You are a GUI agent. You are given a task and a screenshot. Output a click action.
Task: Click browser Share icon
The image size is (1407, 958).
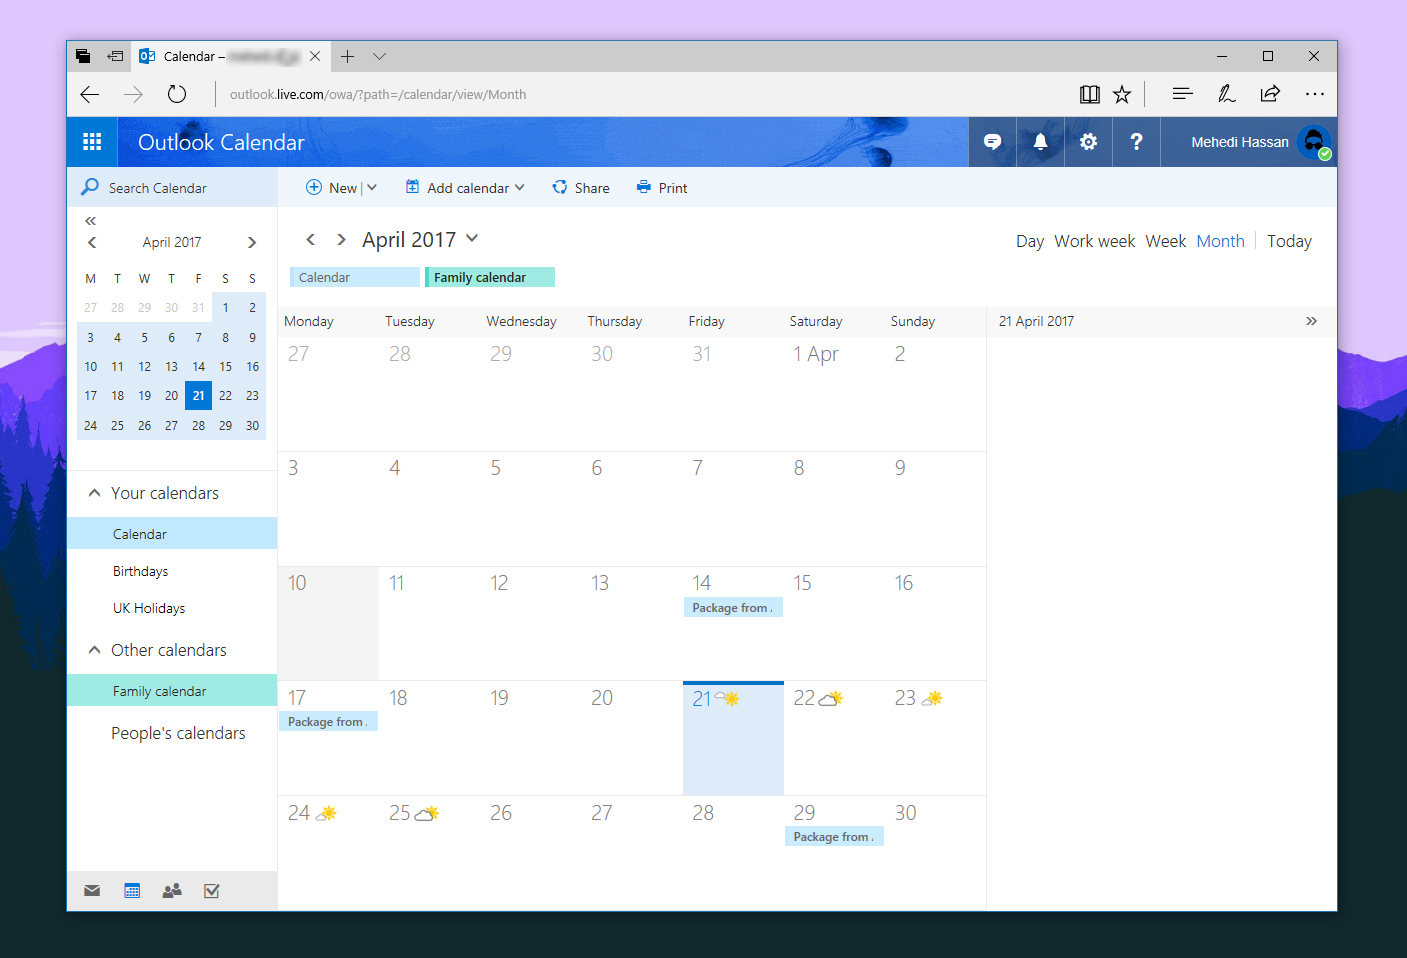click(x=1270, y=94)
